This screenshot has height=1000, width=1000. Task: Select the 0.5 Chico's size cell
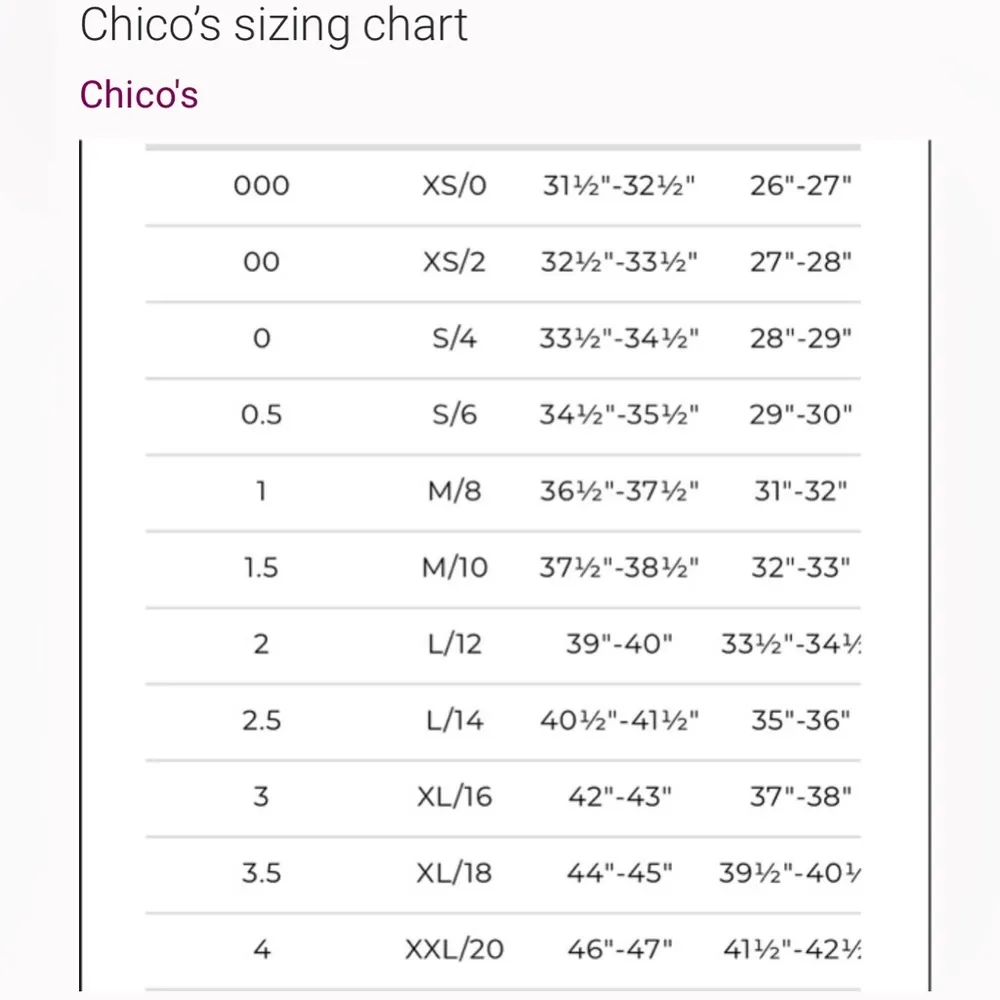[x=261, y=415]
